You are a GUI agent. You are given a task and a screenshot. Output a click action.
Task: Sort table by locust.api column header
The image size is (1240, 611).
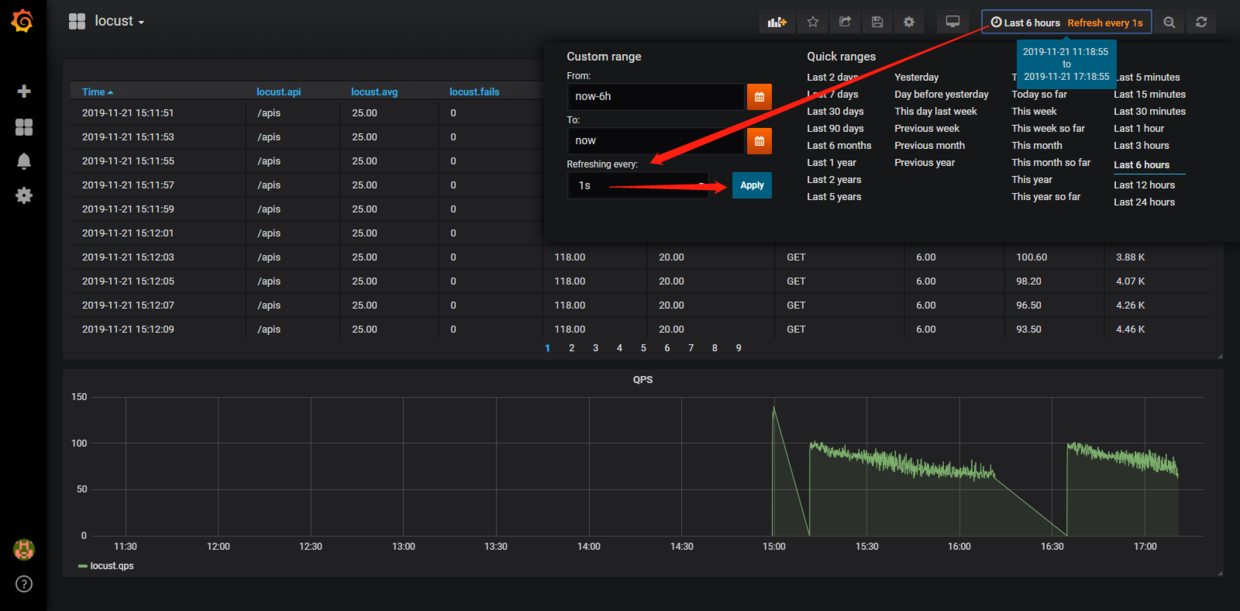coord(279,92)
